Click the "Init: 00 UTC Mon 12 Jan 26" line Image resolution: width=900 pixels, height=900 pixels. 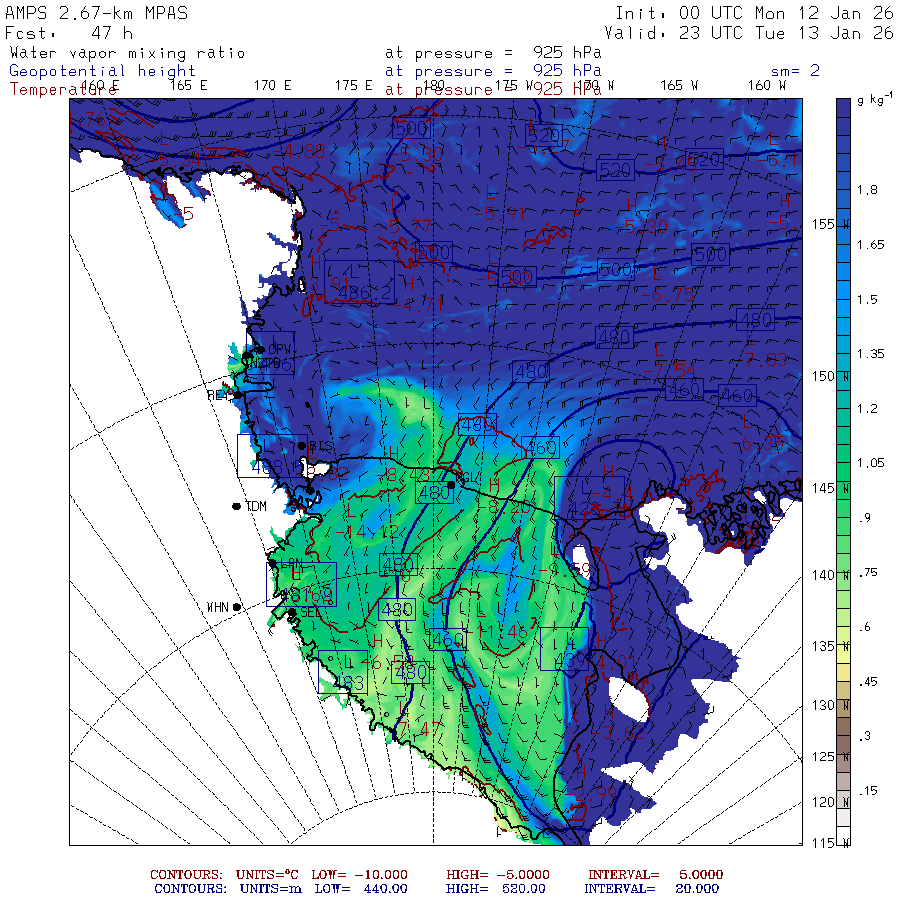(x=754, y=13)
